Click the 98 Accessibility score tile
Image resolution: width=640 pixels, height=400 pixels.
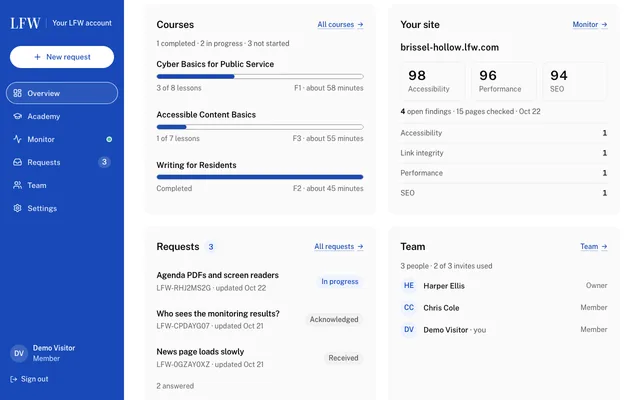tap(433, 81)
